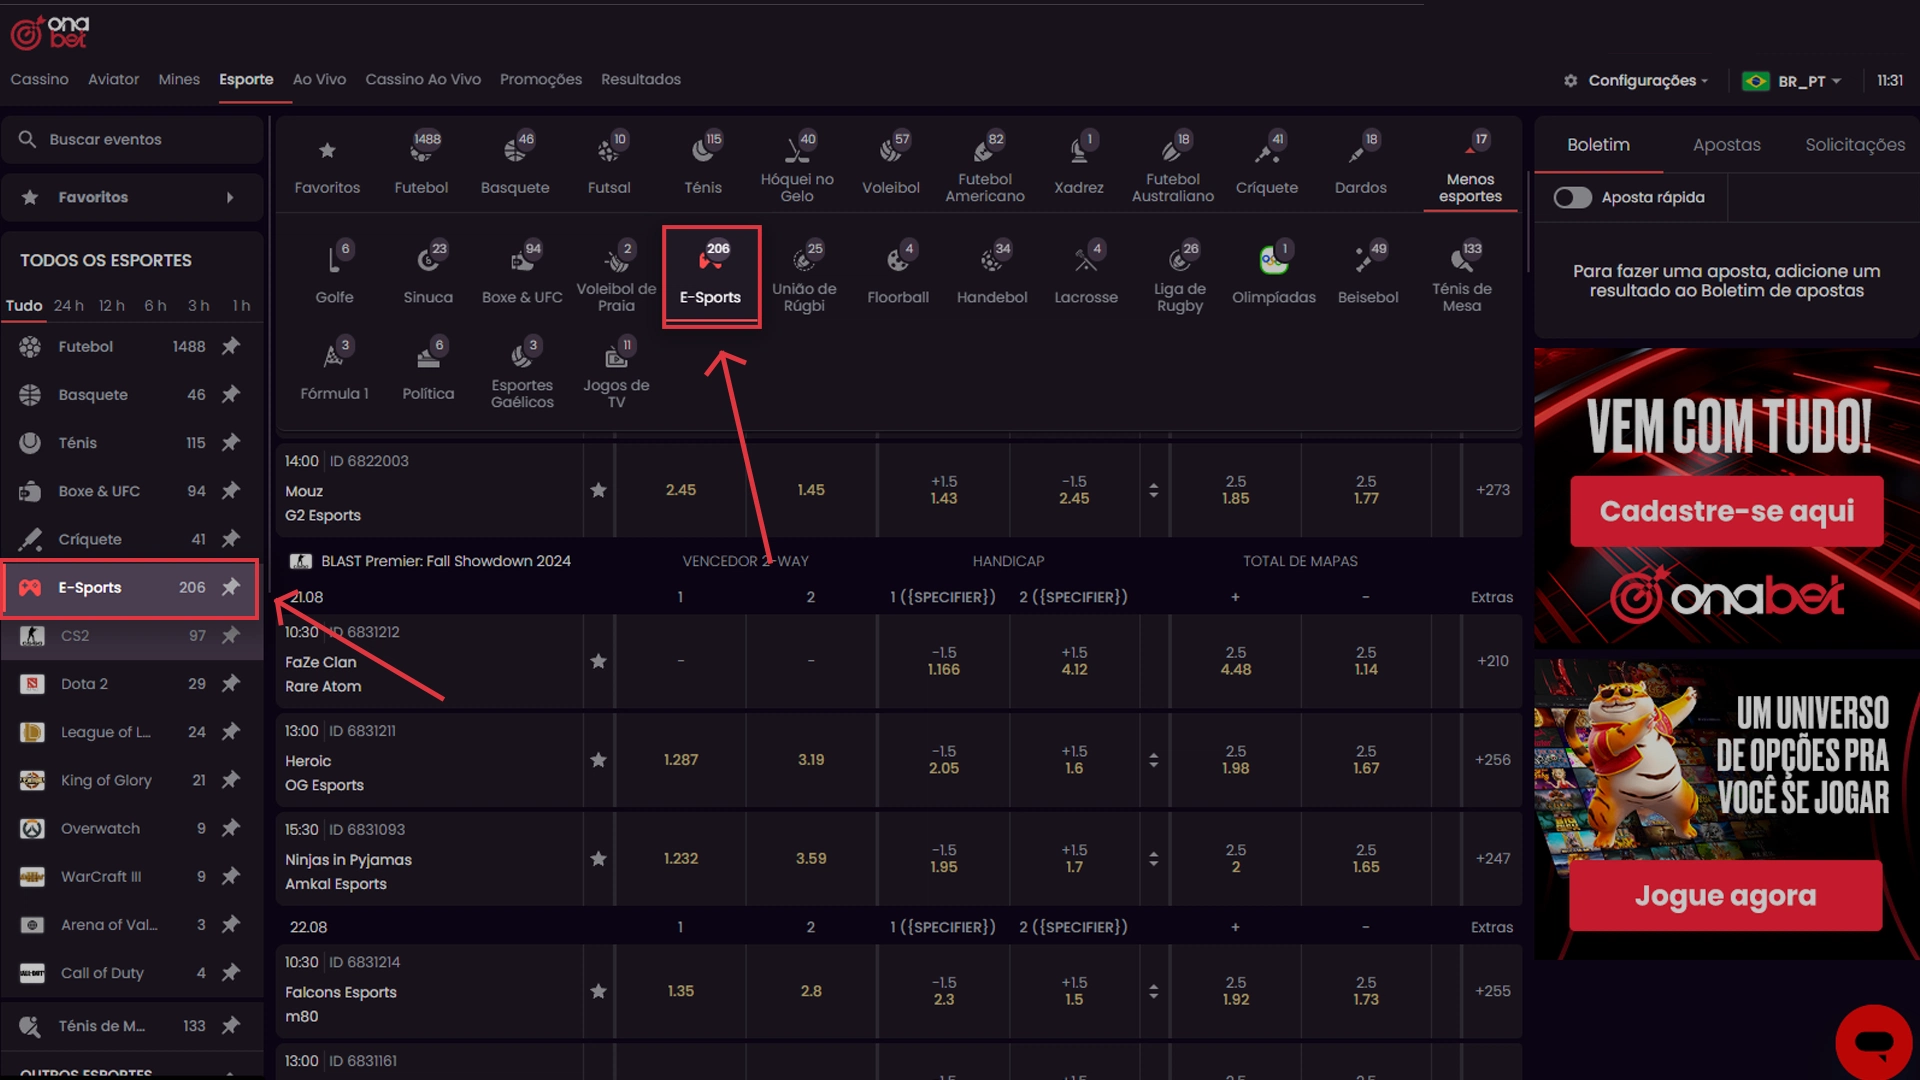Viewport: 1920px width, 1080px height.
Task: Open Futsal category icon
Action: tap(609, 164)
